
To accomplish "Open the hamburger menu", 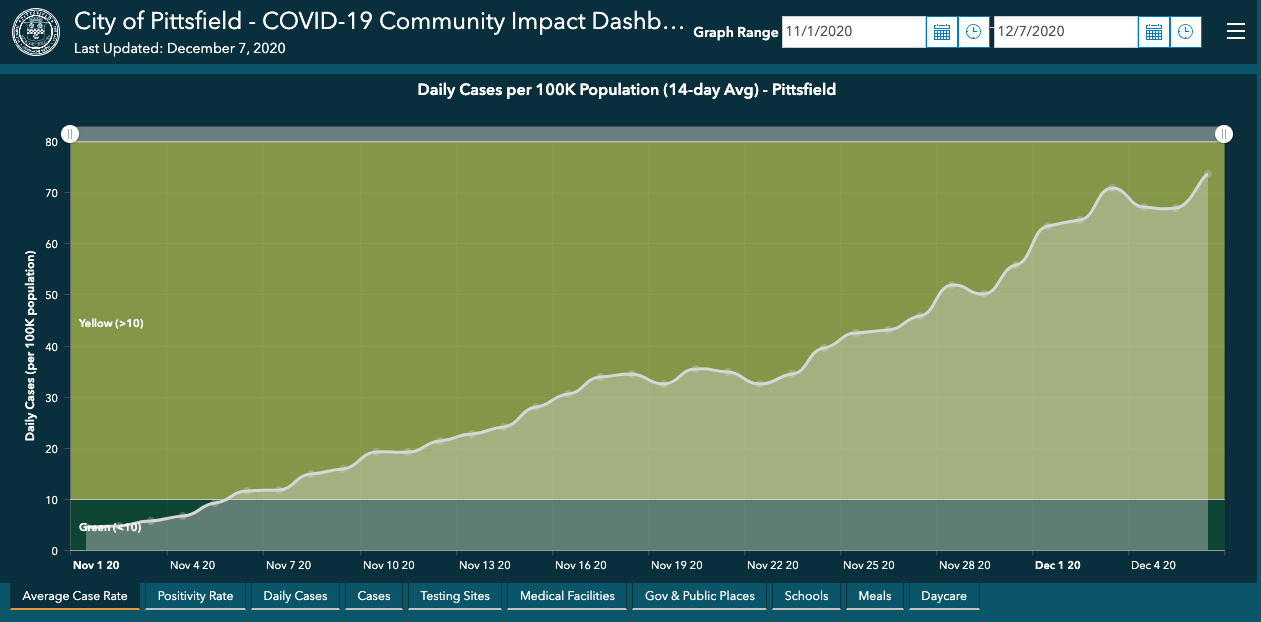I will click(x=1236, y=32).
